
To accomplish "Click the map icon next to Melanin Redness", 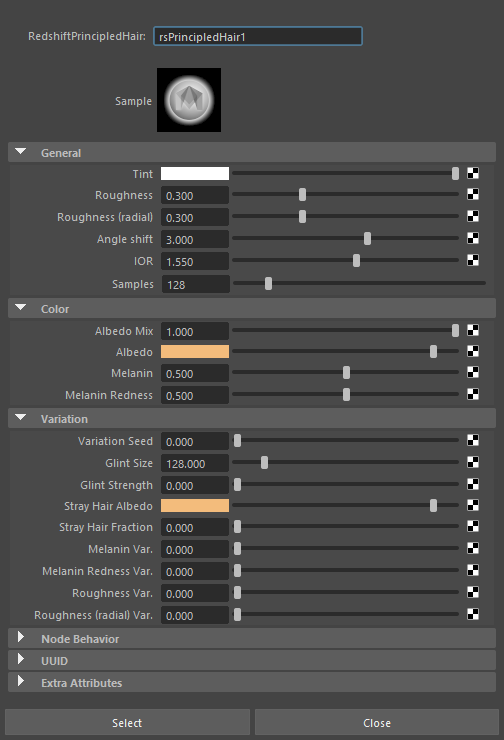I will pyautogui.click(x=473, y=394).
